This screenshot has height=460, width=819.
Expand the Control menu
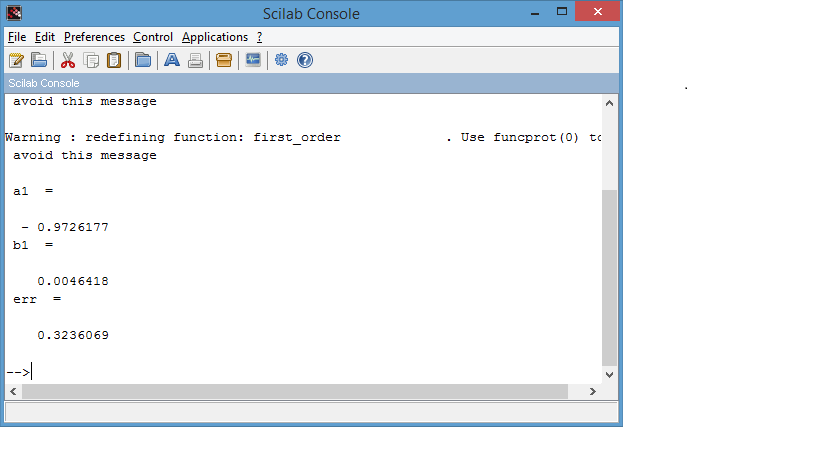pos(153,37)
